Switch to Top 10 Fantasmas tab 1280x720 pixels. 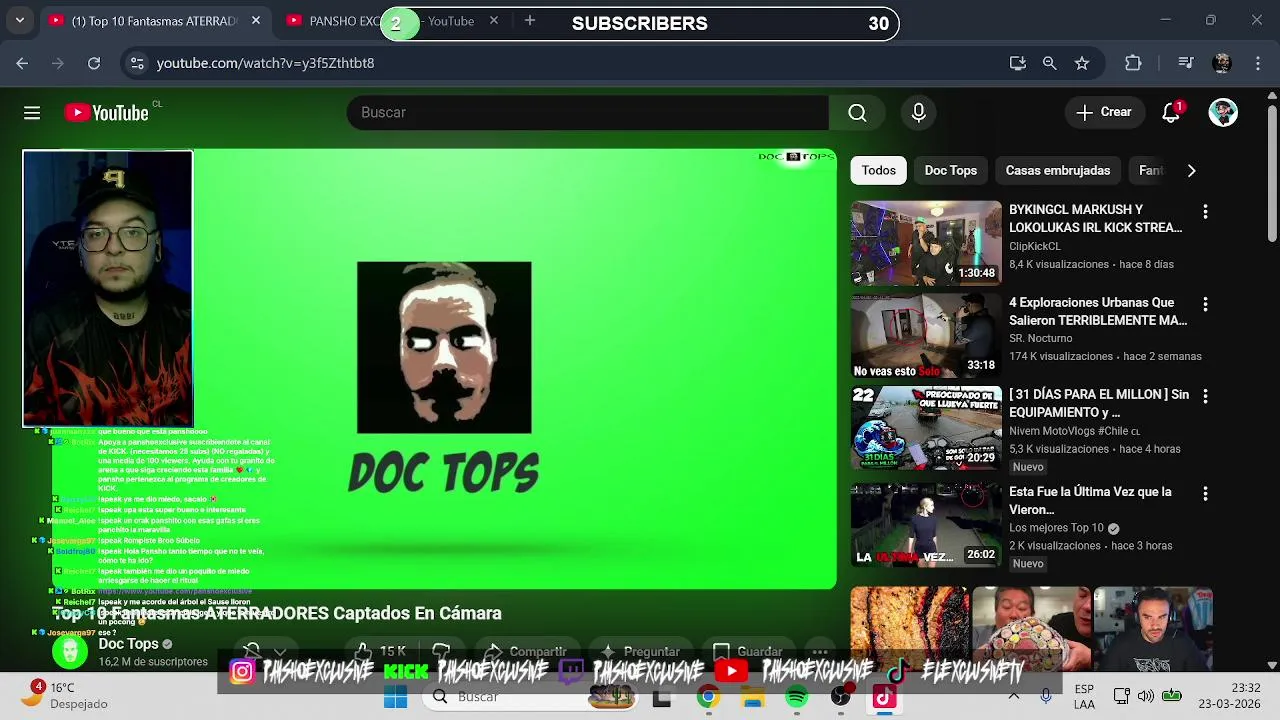click(x=155, y=21)
